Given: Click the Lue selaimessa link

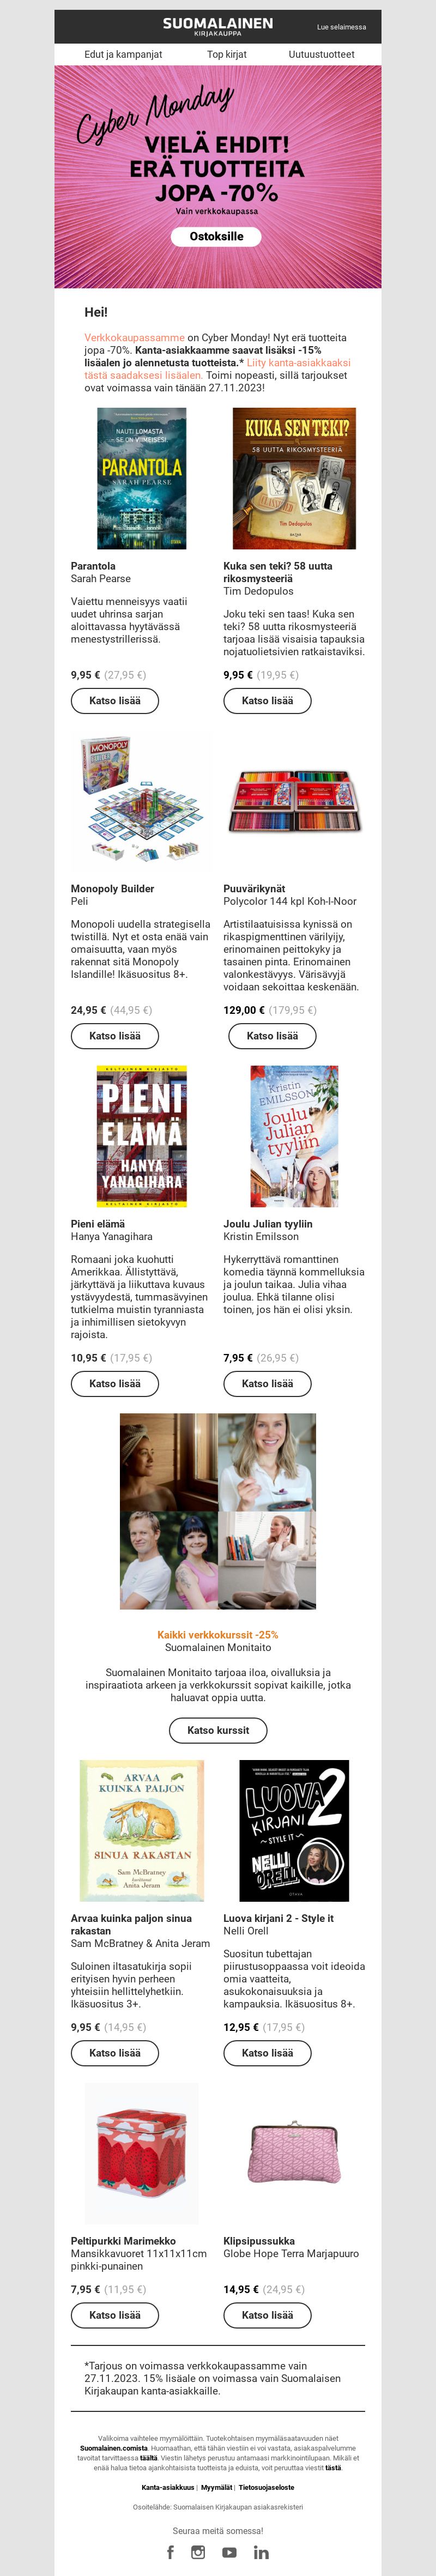Looking at the screenshot, I should 341,27.
